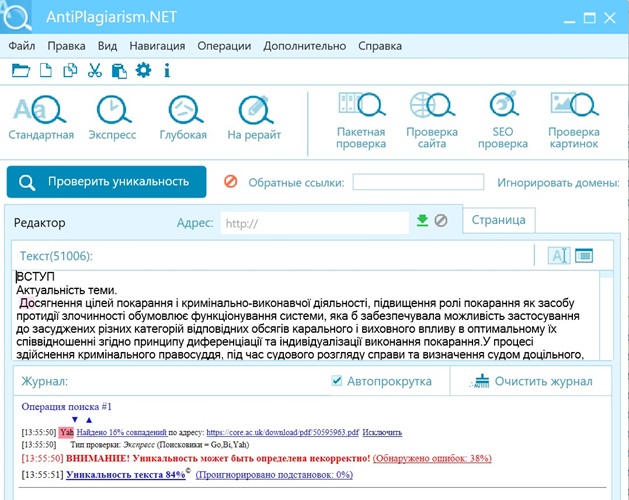Toggle the Автопрокрутка checkbox
The image size is (629, 500).
tap(337, 380)
